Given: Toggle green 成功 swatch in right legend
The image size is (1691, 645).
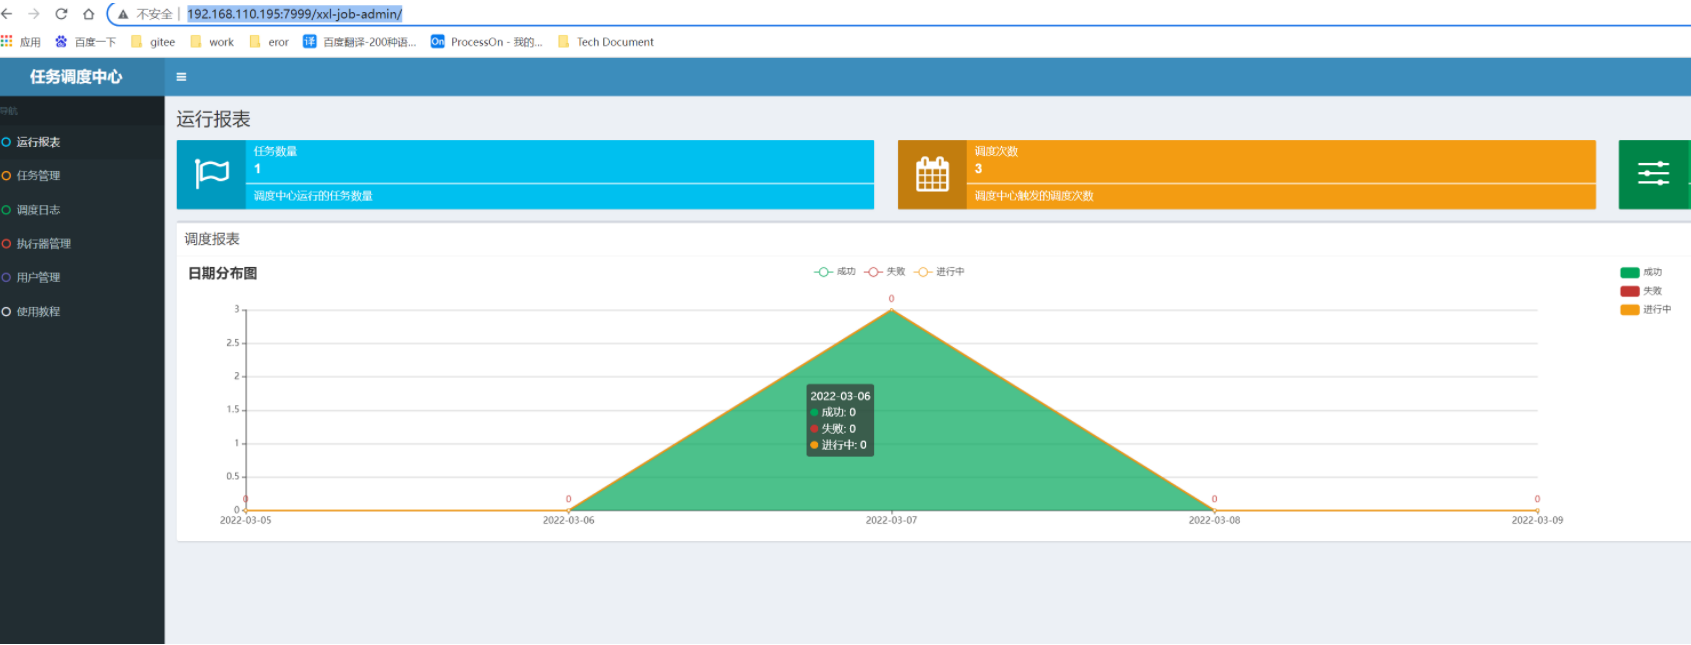Looking at the screenshot, I should [1630, 273].
